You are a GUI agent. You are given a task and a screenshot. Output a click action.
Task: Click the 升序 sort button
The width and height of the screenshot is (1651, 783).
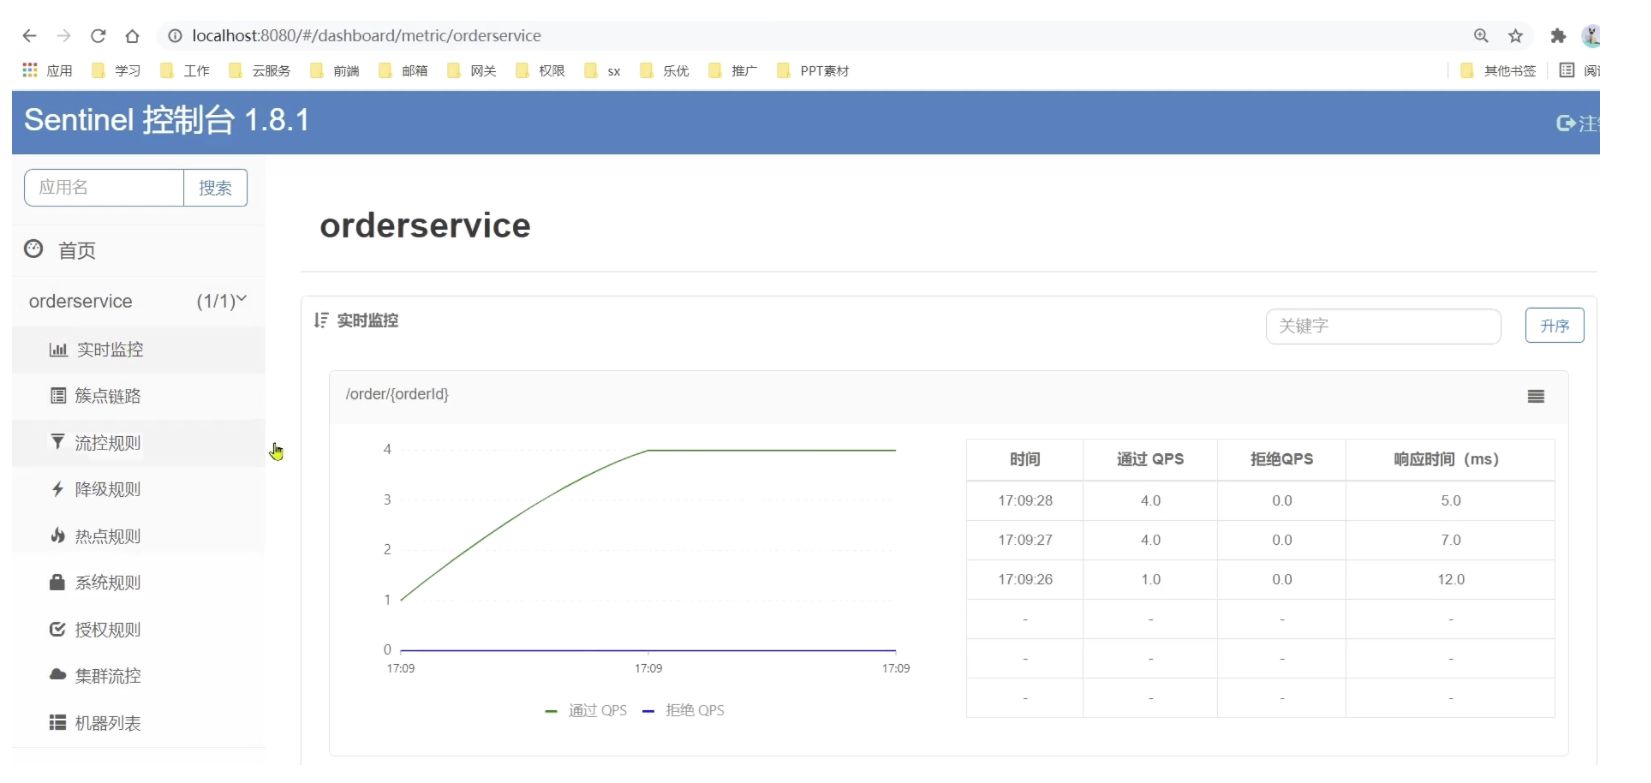point(1554,326)
